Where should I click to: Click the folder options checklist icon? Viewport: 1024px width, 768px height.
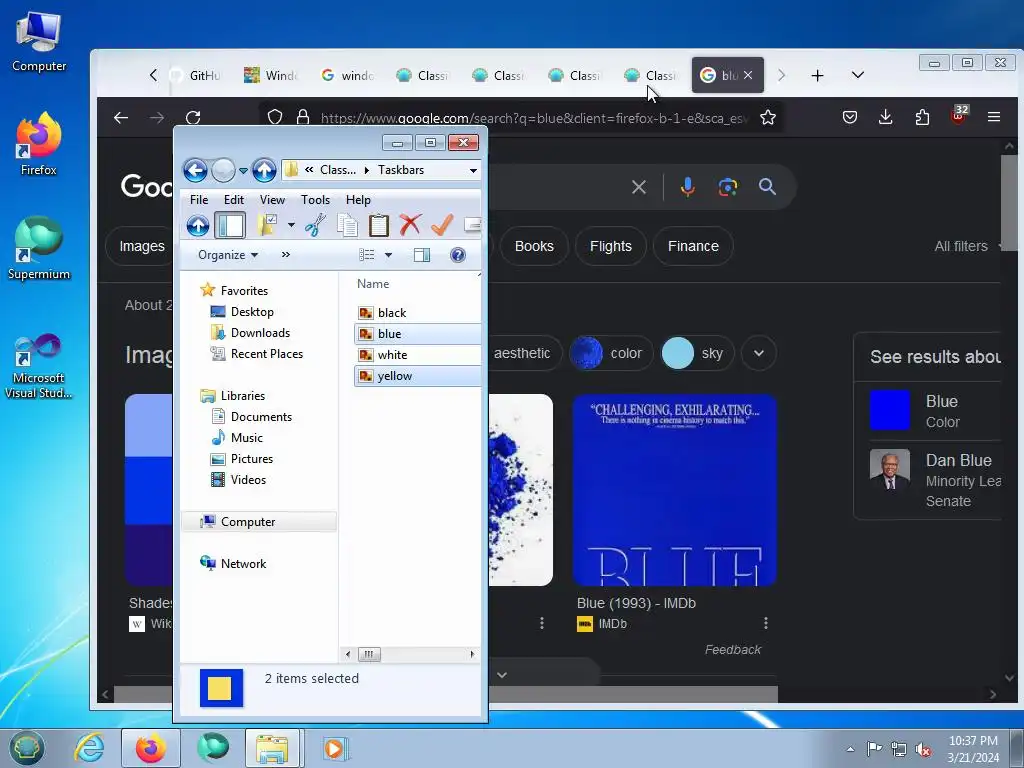[267, 225]
